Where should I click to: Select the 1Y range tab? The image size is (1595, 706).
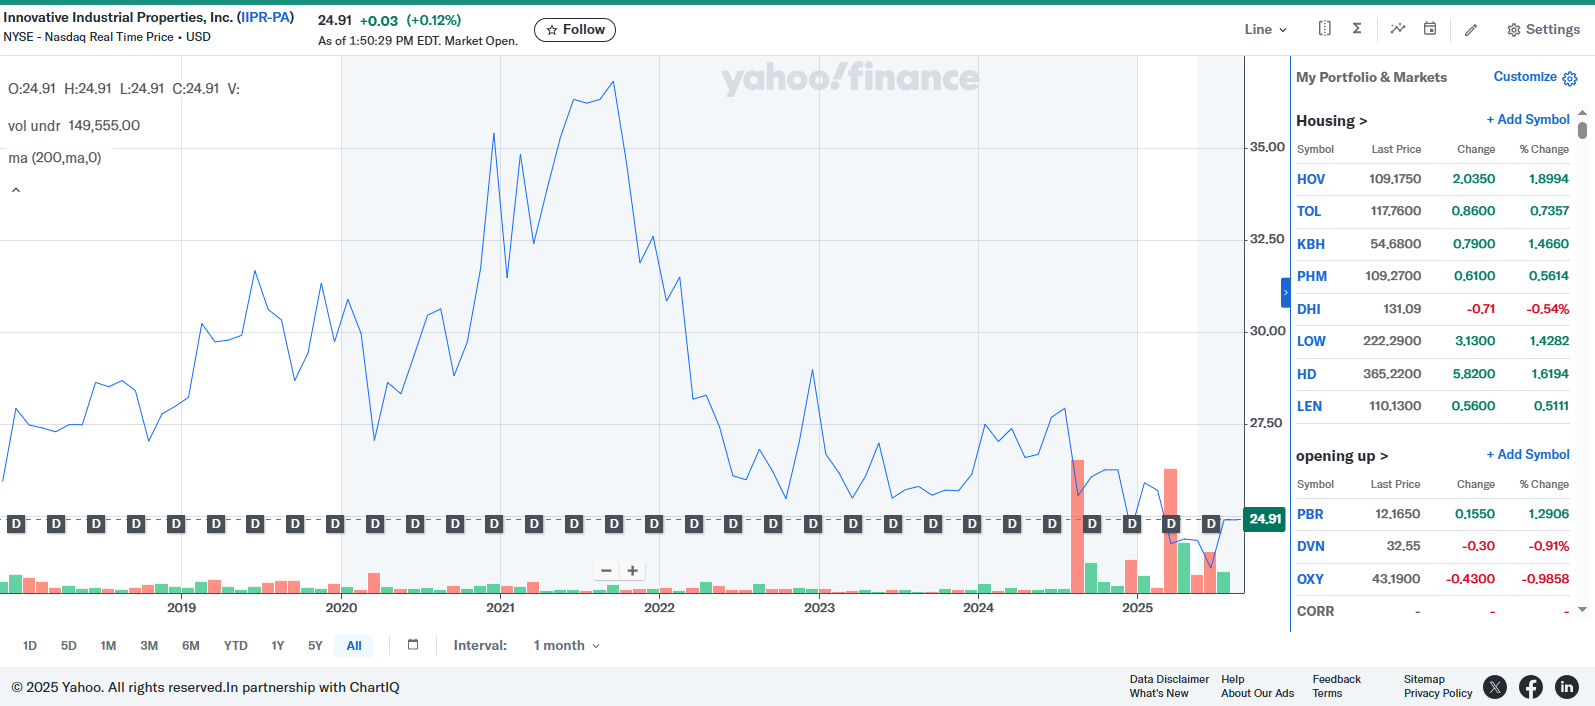(x=278, y=646)
